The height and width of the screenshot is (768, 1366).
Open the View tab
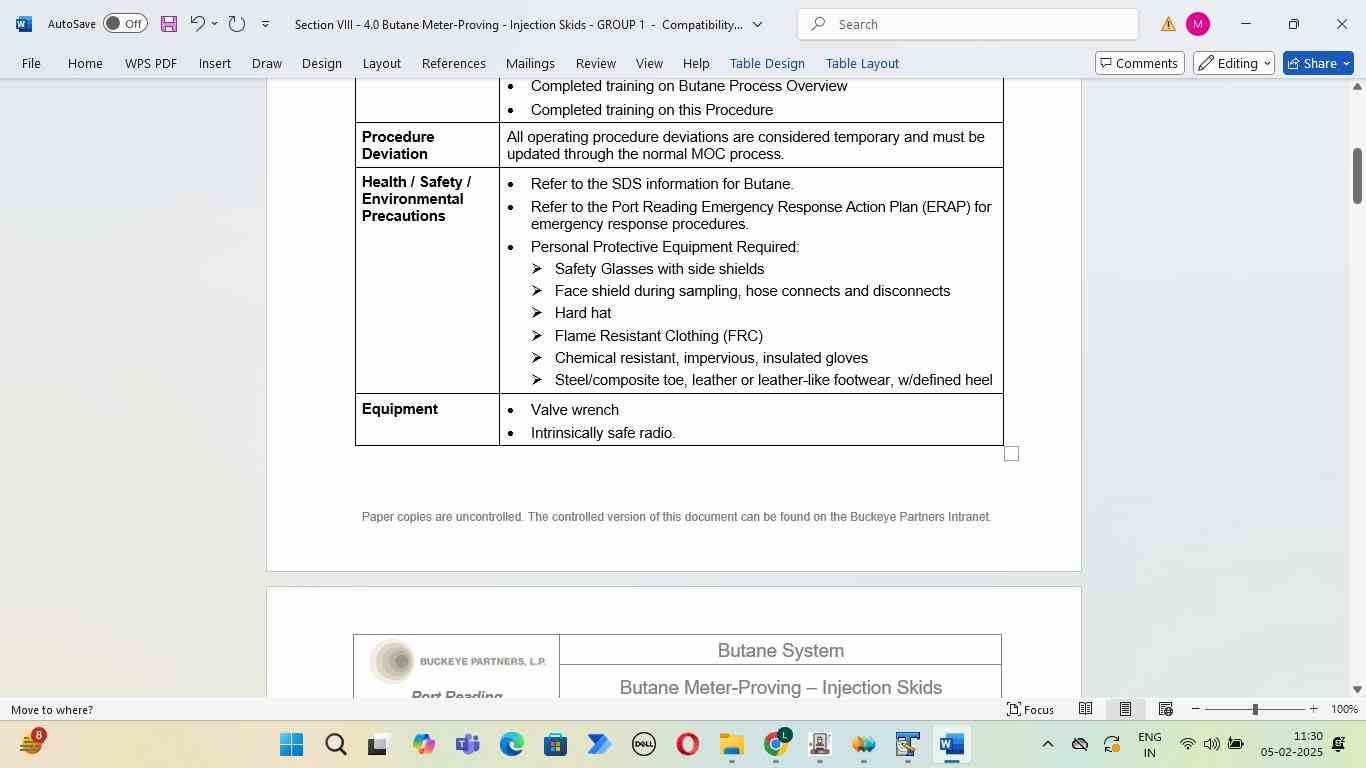tap(649, 63)
